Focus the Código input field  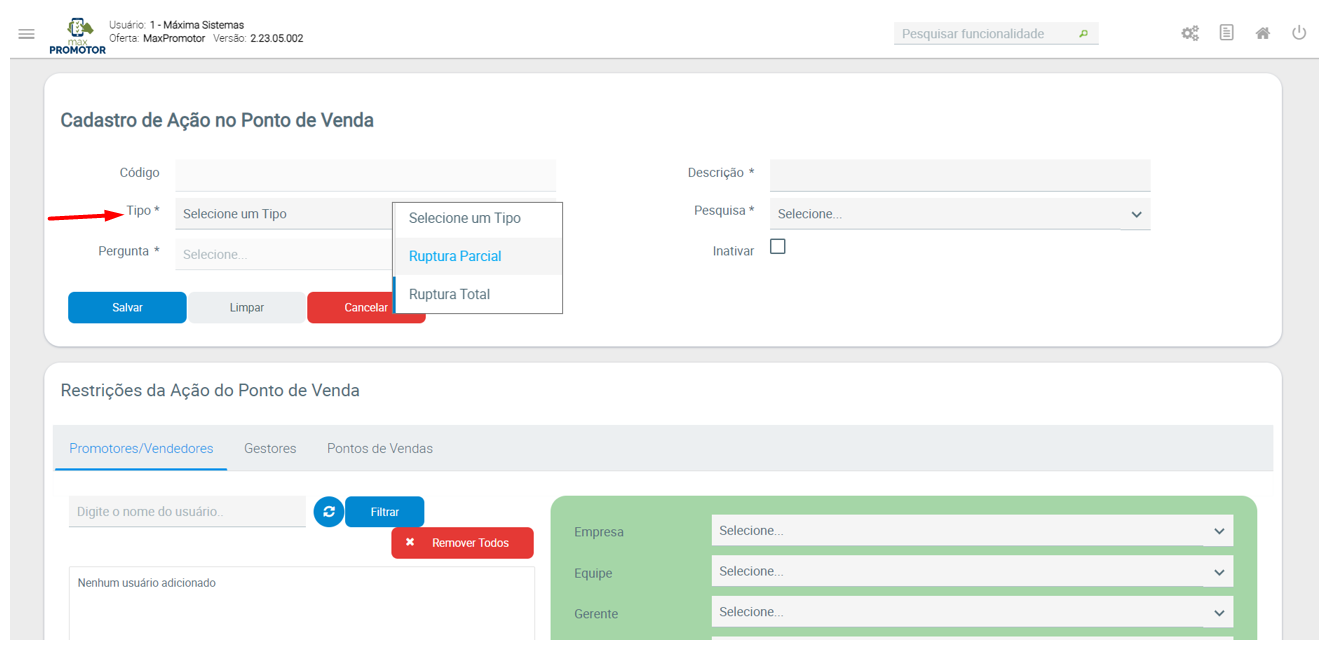coord(366,175)
